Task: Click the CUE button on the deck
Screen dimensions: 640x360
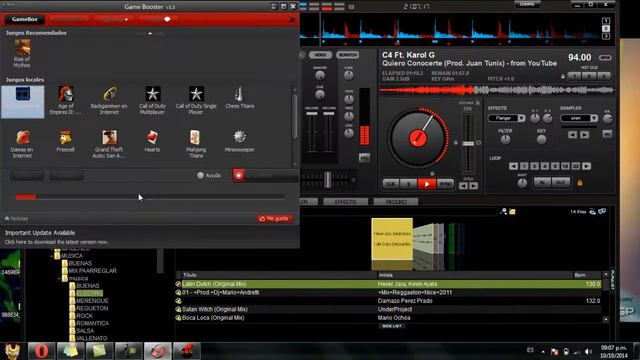Action: coord(391,184)
